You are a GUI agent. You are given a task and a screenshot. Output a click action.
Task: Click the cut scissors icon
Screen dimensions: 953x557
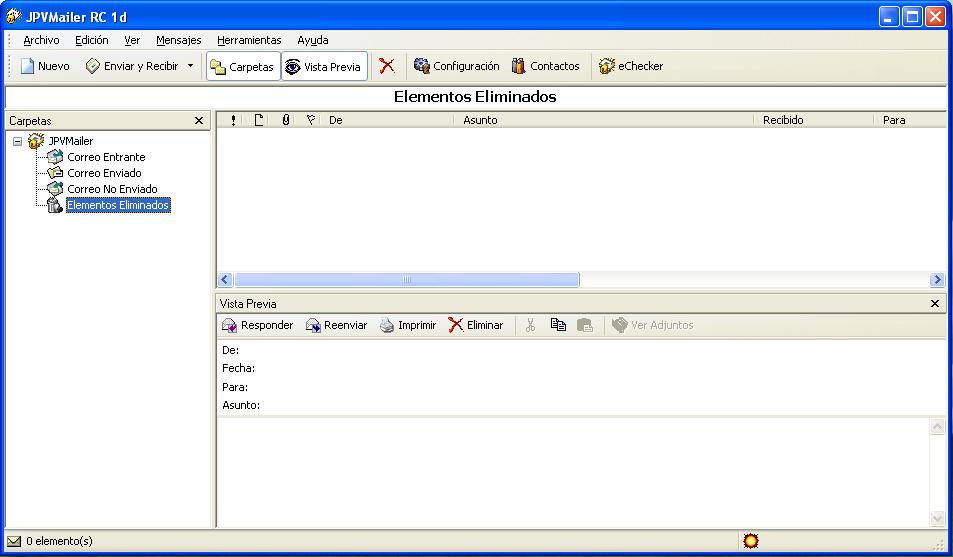point(530,325)
